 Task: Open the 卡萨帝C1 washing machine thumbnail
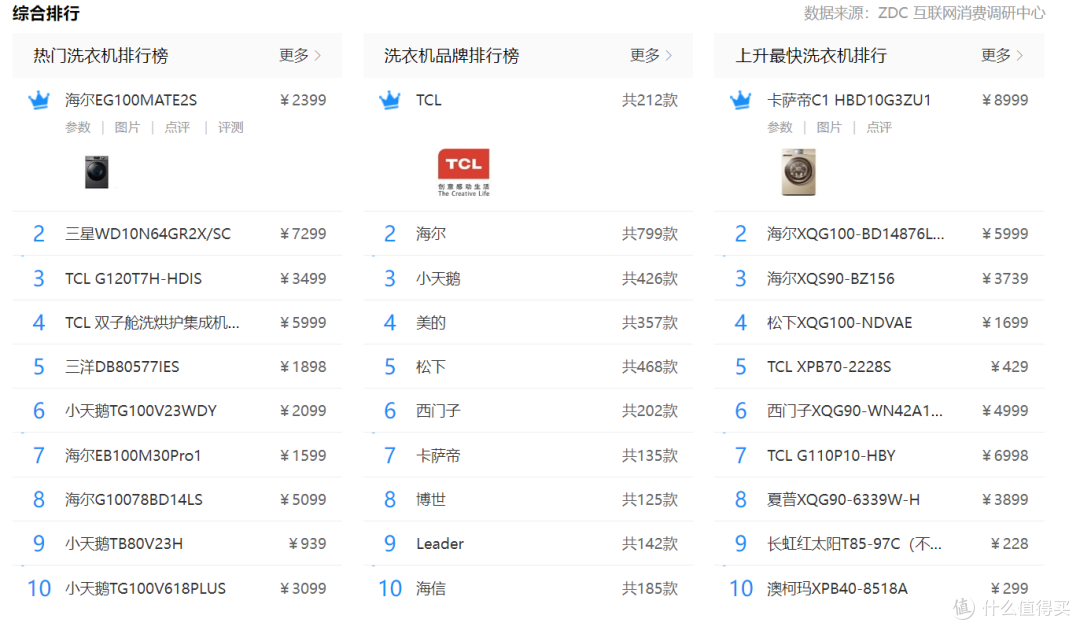[798, 171]
